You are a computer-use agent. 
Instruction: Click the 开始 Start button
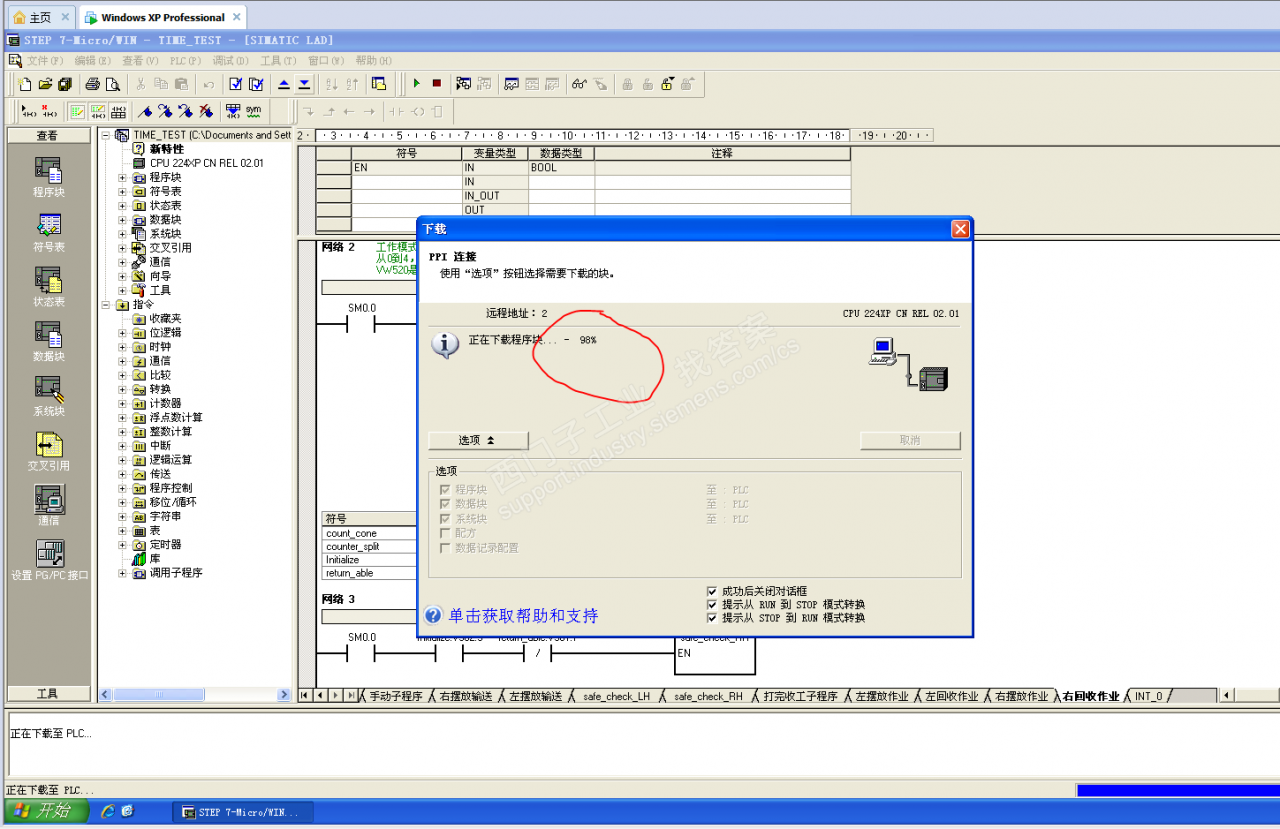pos(46,811)
